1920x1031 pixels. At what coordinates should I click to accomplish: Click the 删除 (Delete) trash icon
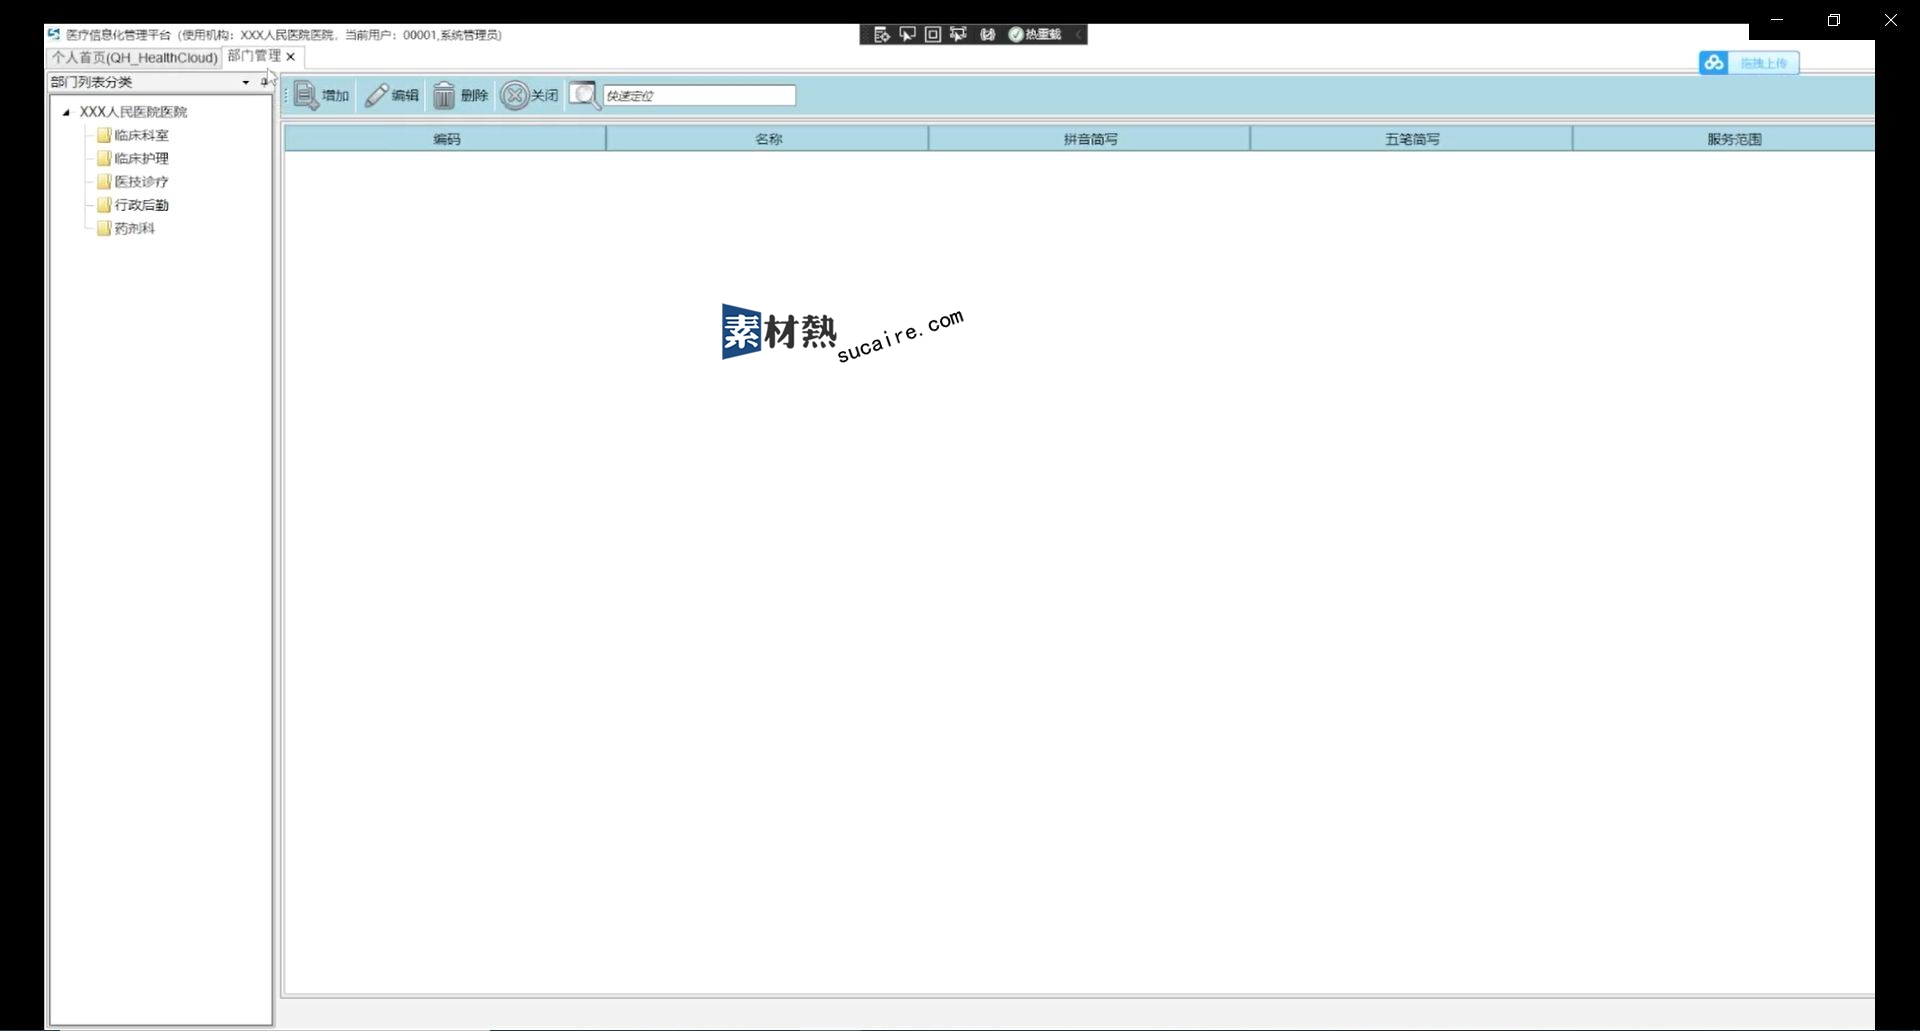coord(444,96)
